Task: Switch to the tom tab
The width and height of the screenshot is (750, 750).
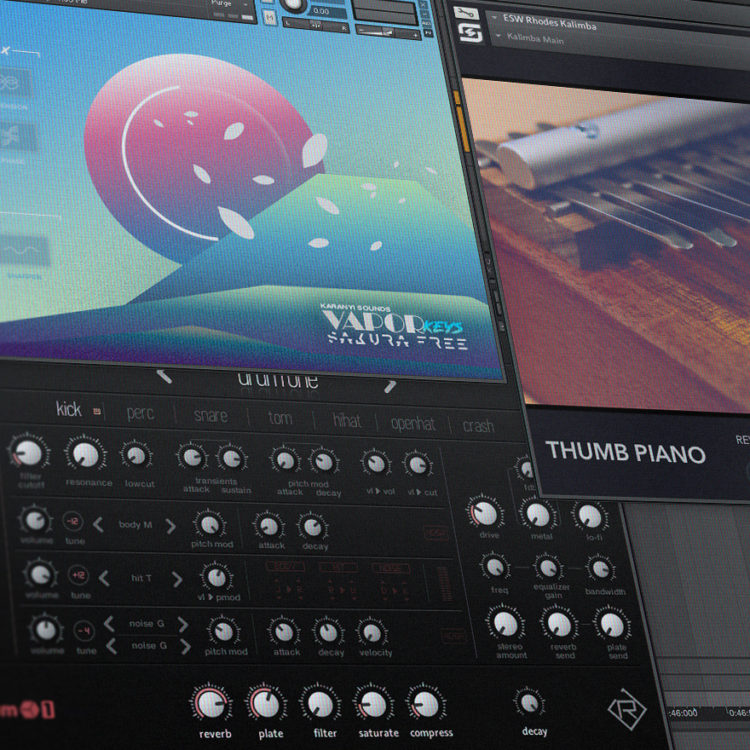Action: click(280, 419)
